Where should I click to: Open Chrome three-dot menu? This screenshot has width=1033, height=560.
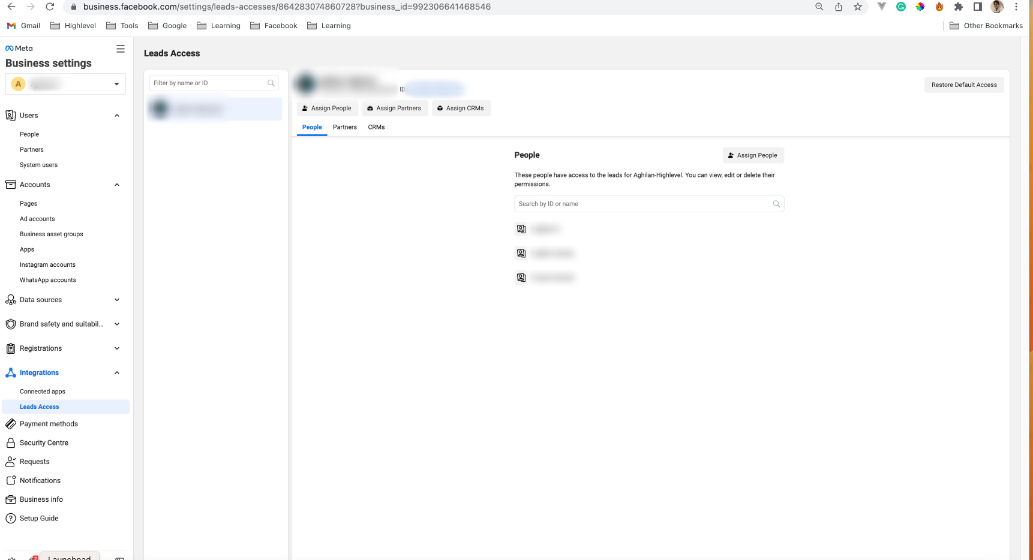(1016, 7)
